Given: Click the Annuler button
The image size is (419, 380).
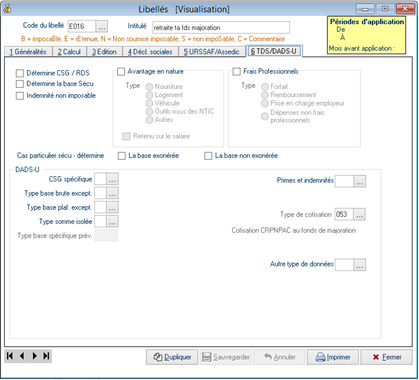Looking at the screenshot, I should (x=279, y=357).
